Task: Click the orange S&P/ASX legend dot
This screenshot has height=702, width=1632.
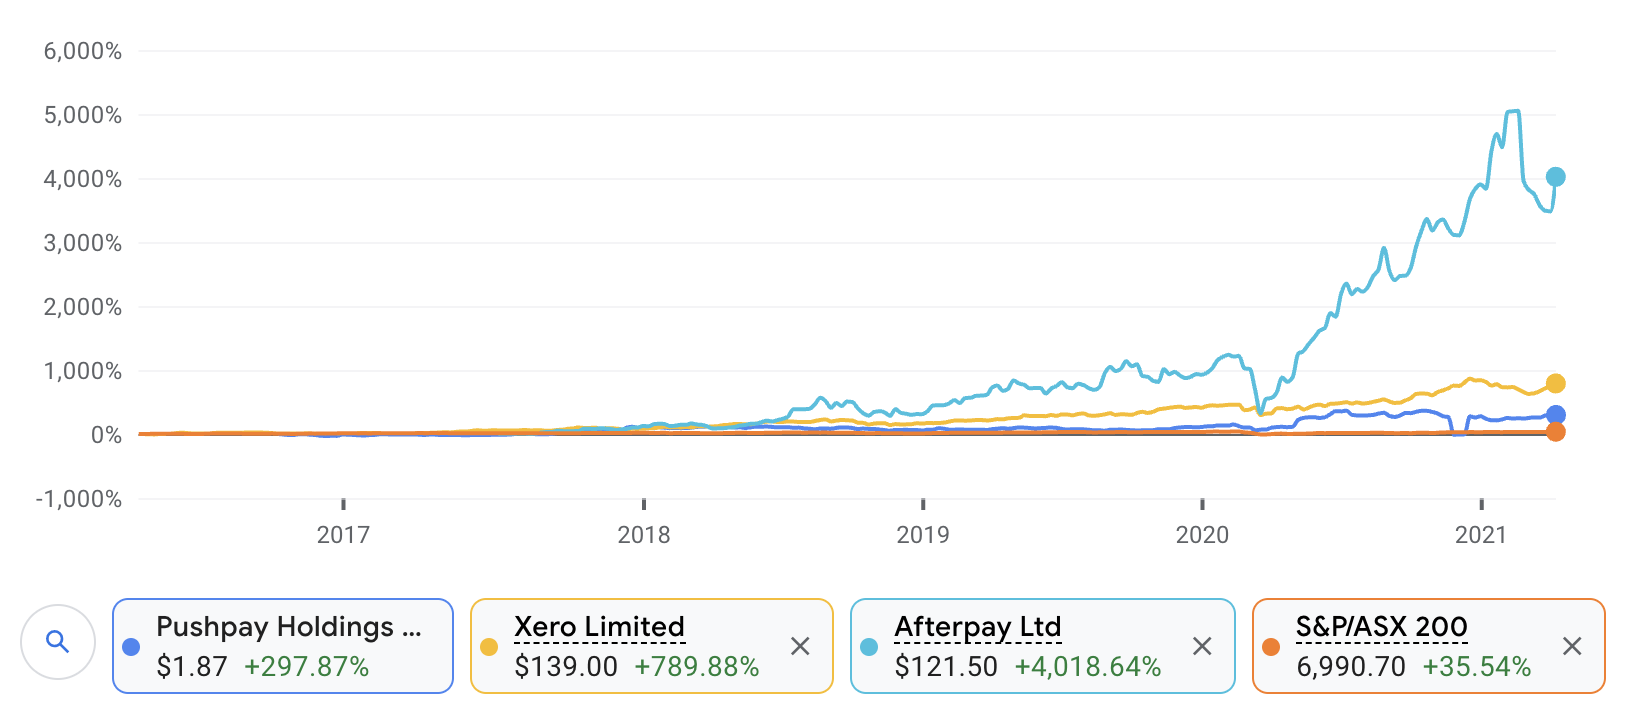Action: tap(1271, 647)
